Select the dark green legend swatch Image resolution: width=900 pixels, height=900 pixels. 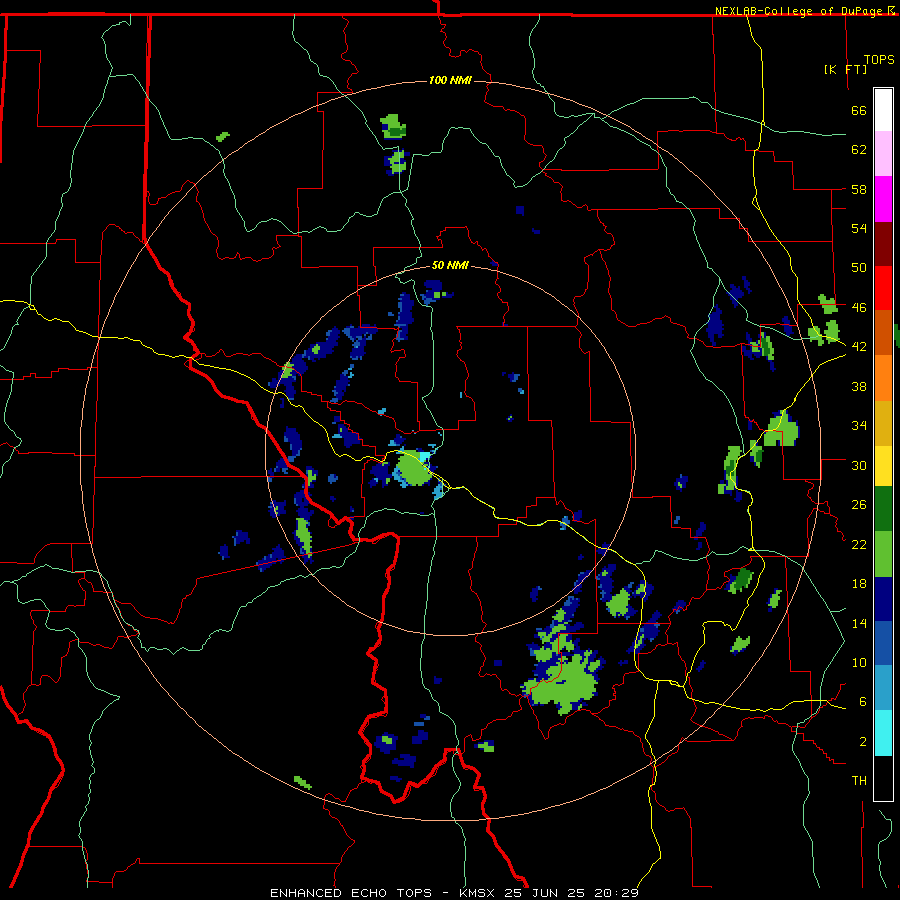pos(883,509)
